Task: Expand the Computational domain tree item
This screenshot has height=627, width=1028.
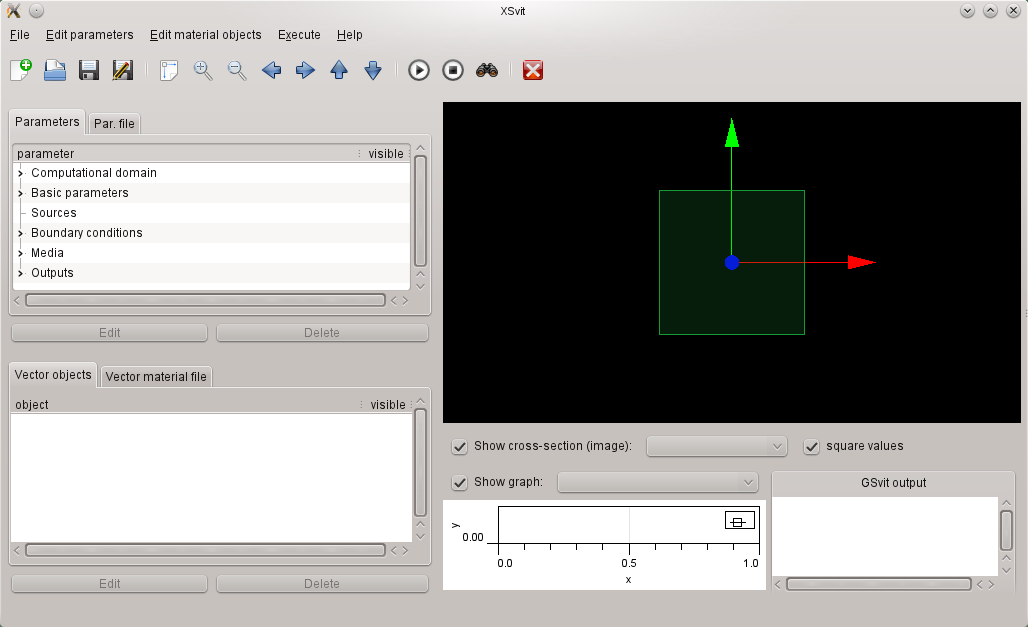Action: point(20,173)
